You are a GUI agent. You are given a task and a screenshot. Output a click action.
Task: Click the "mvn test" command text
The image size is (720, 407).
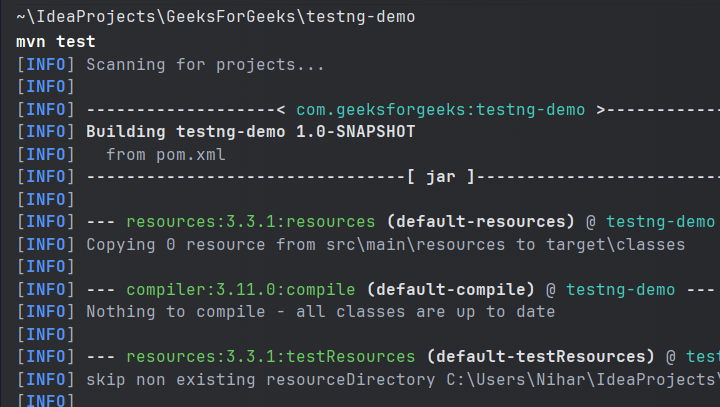(x=55, y=42)
